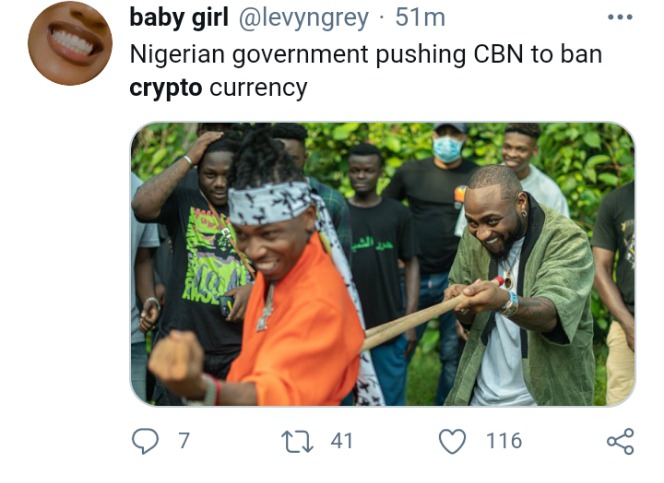Click the retweet count 41

click(x=341, y=441)
